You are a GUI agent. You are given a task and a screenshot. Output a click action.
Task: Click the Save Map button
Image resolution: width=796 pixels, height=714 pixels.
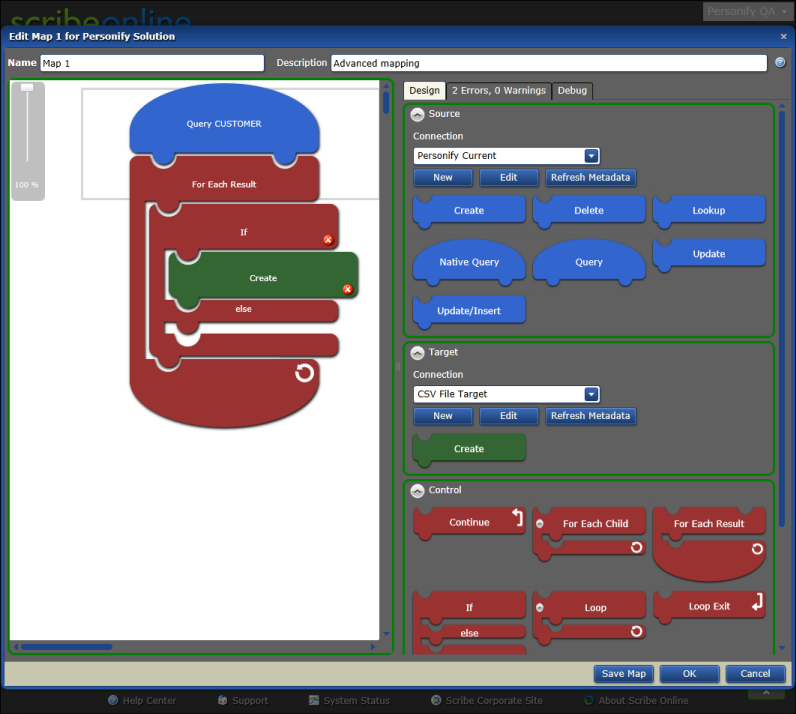pyautogui.click(x=623, y=674)
